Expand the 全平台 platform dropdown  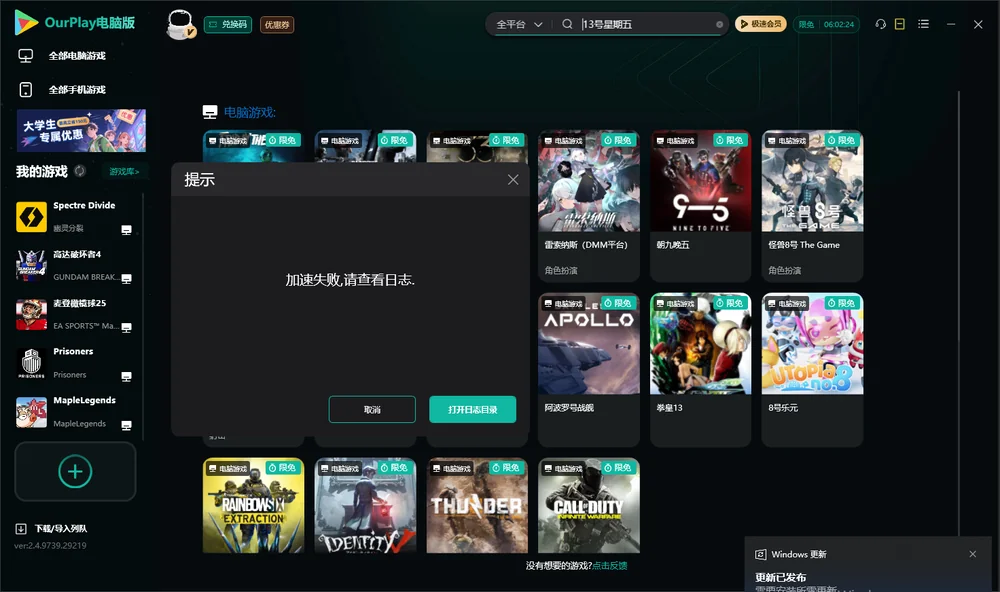tap(519, 24)
